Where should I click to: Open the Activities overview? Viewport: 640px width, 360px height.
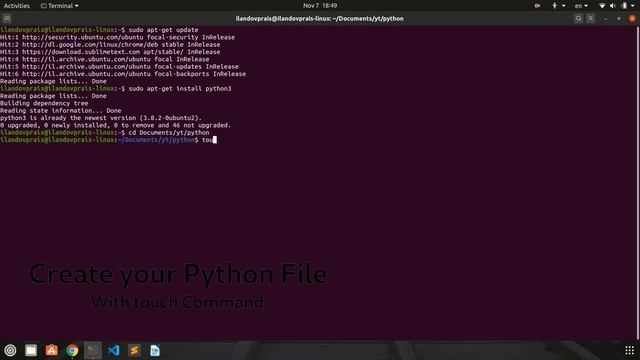point(17,6)
